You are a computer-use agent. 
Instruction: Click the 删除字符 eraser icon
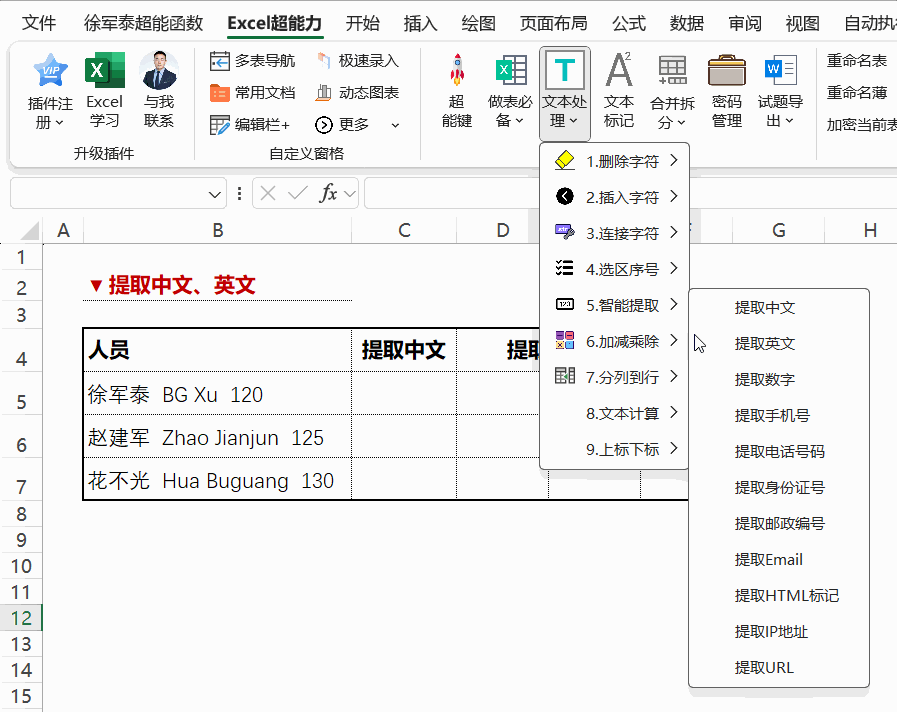click(565, 161)
